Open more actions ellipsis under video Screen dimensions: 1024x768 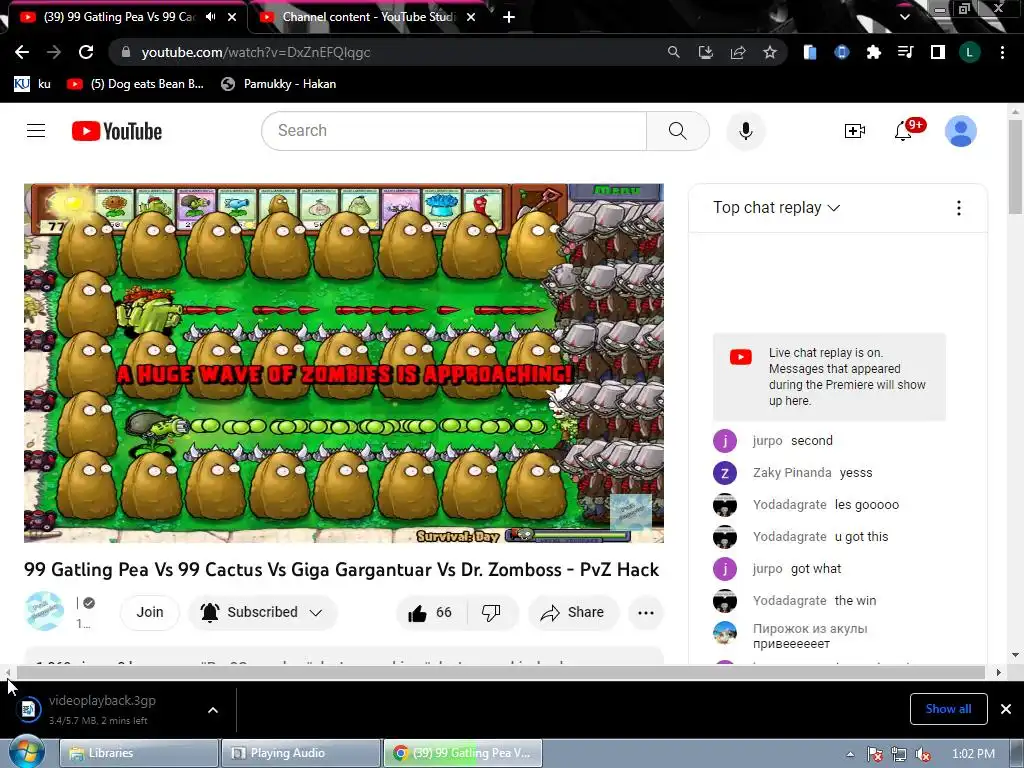tap(646, 613)
